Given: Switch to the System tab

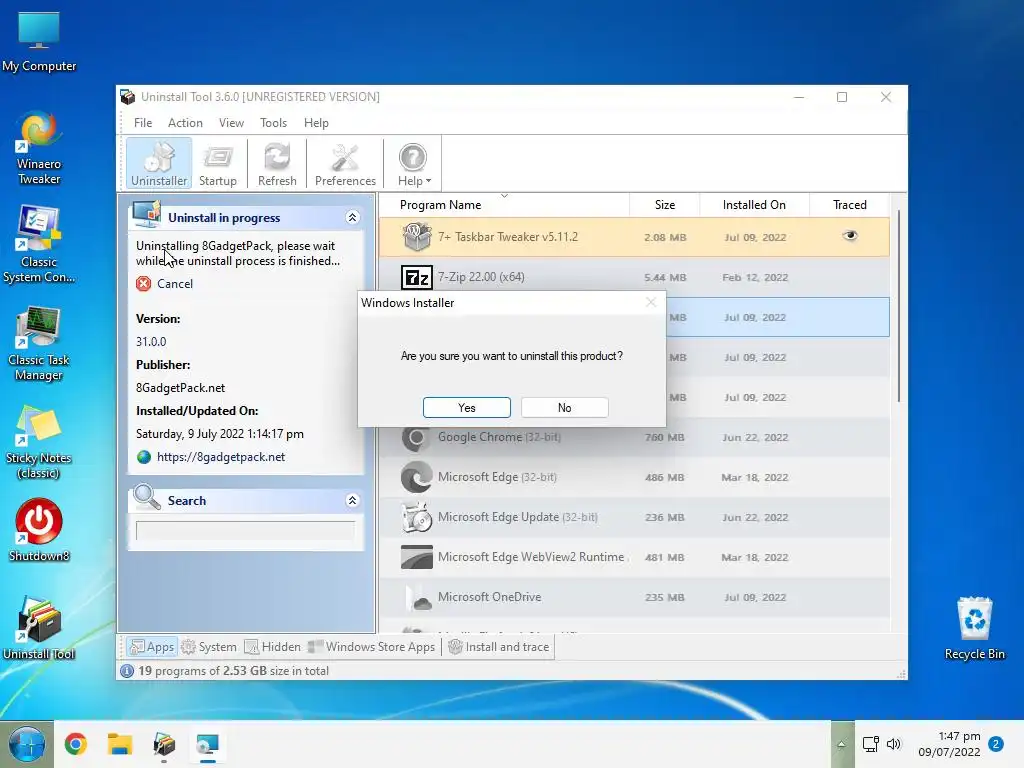Looking at the screenshot, I should pos(208,647).
